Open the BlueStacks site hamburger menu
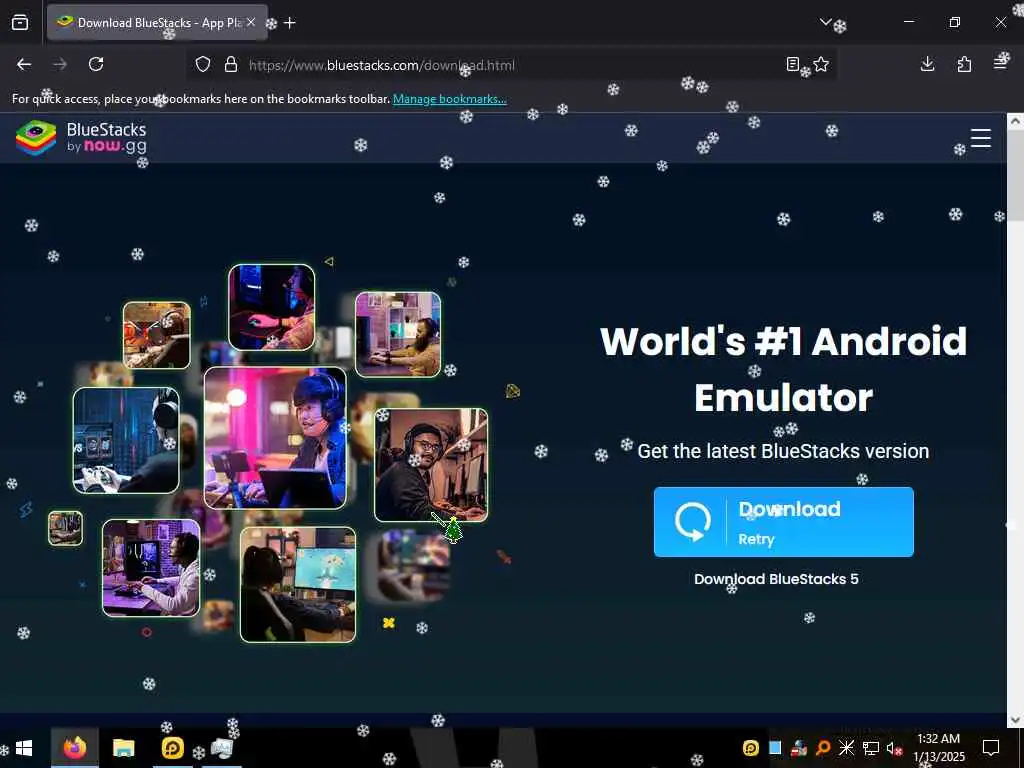This screenshot has width=1024, height=768. point(980,138)
